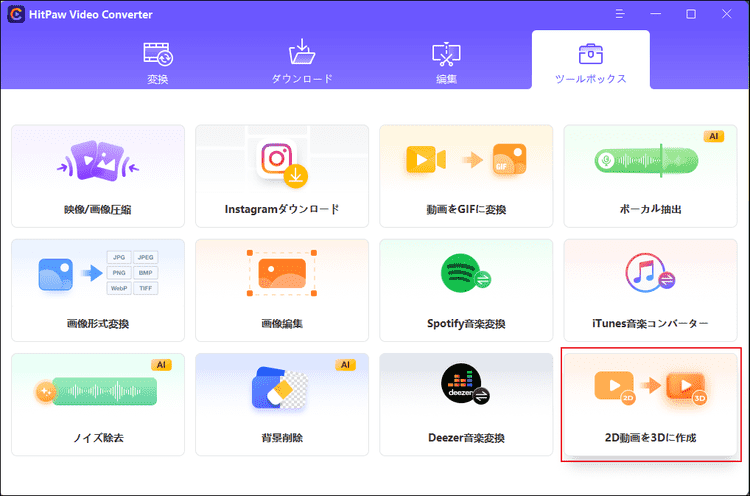Click the film-reel convert icon
750x496 pixels.
click(158, 54)
